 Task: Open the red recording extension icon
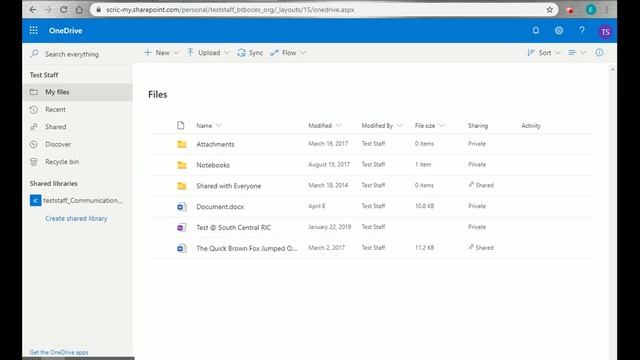pos(571,10)
